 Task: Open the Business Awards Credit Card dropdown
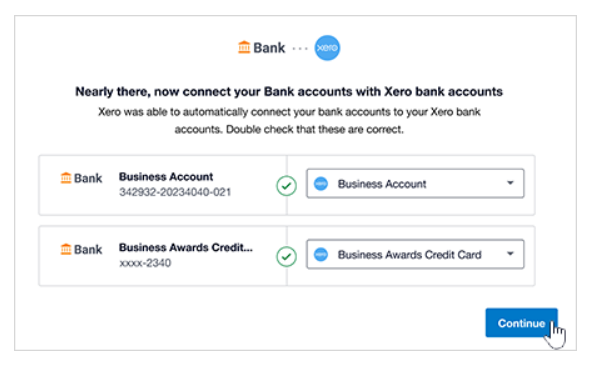pyautogui.click(x=415, y=254)
